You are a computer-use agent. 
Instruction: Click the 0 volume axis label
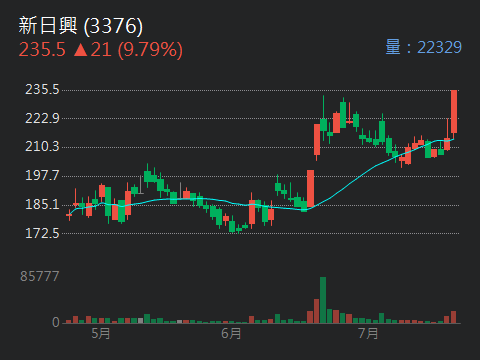click(x=56, y=322)
